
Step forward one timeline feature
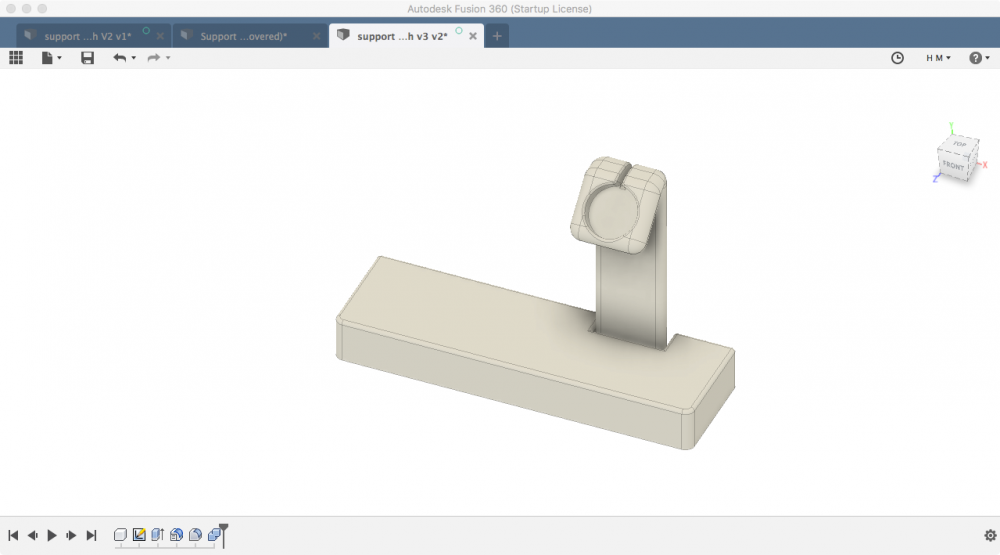click(71, 535)
